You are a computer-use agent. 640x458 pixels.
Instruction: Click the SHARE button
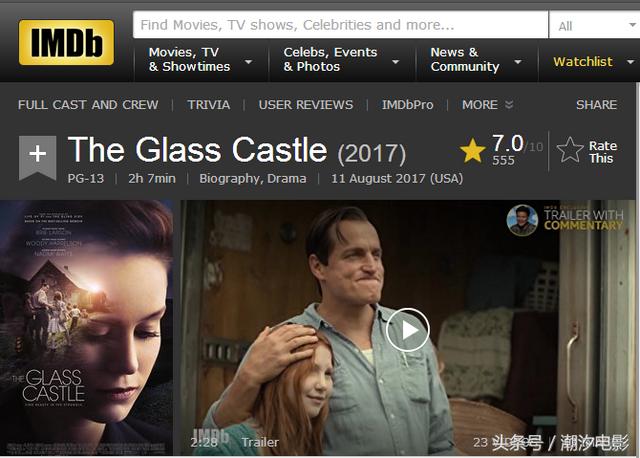coord(596,104)
